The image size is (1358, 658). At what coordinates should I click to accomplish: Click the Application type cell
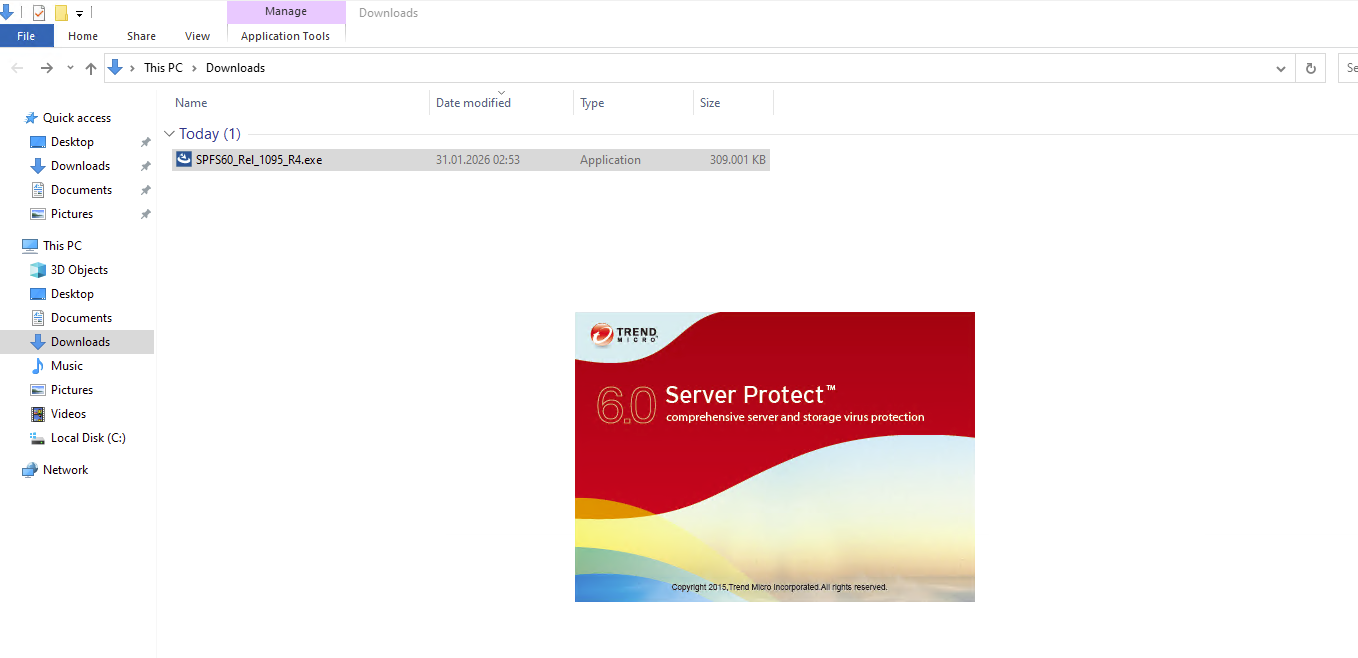coord(610,160)
